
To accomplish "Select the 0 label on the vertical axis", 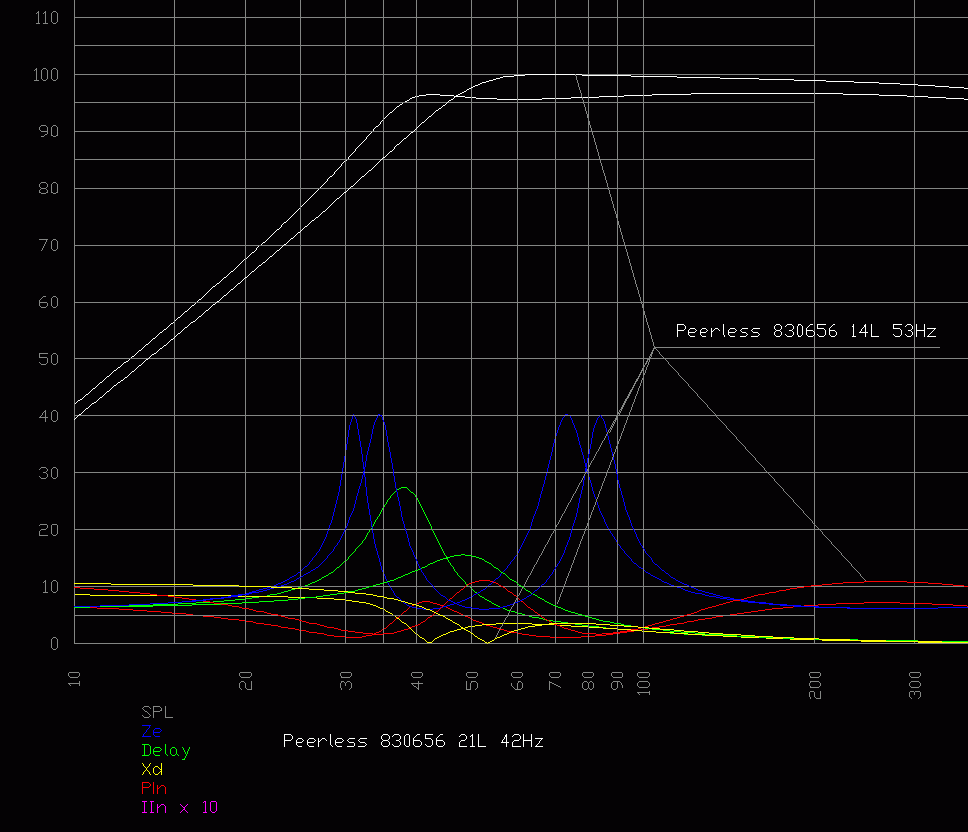I will click(x=54, y=643).
